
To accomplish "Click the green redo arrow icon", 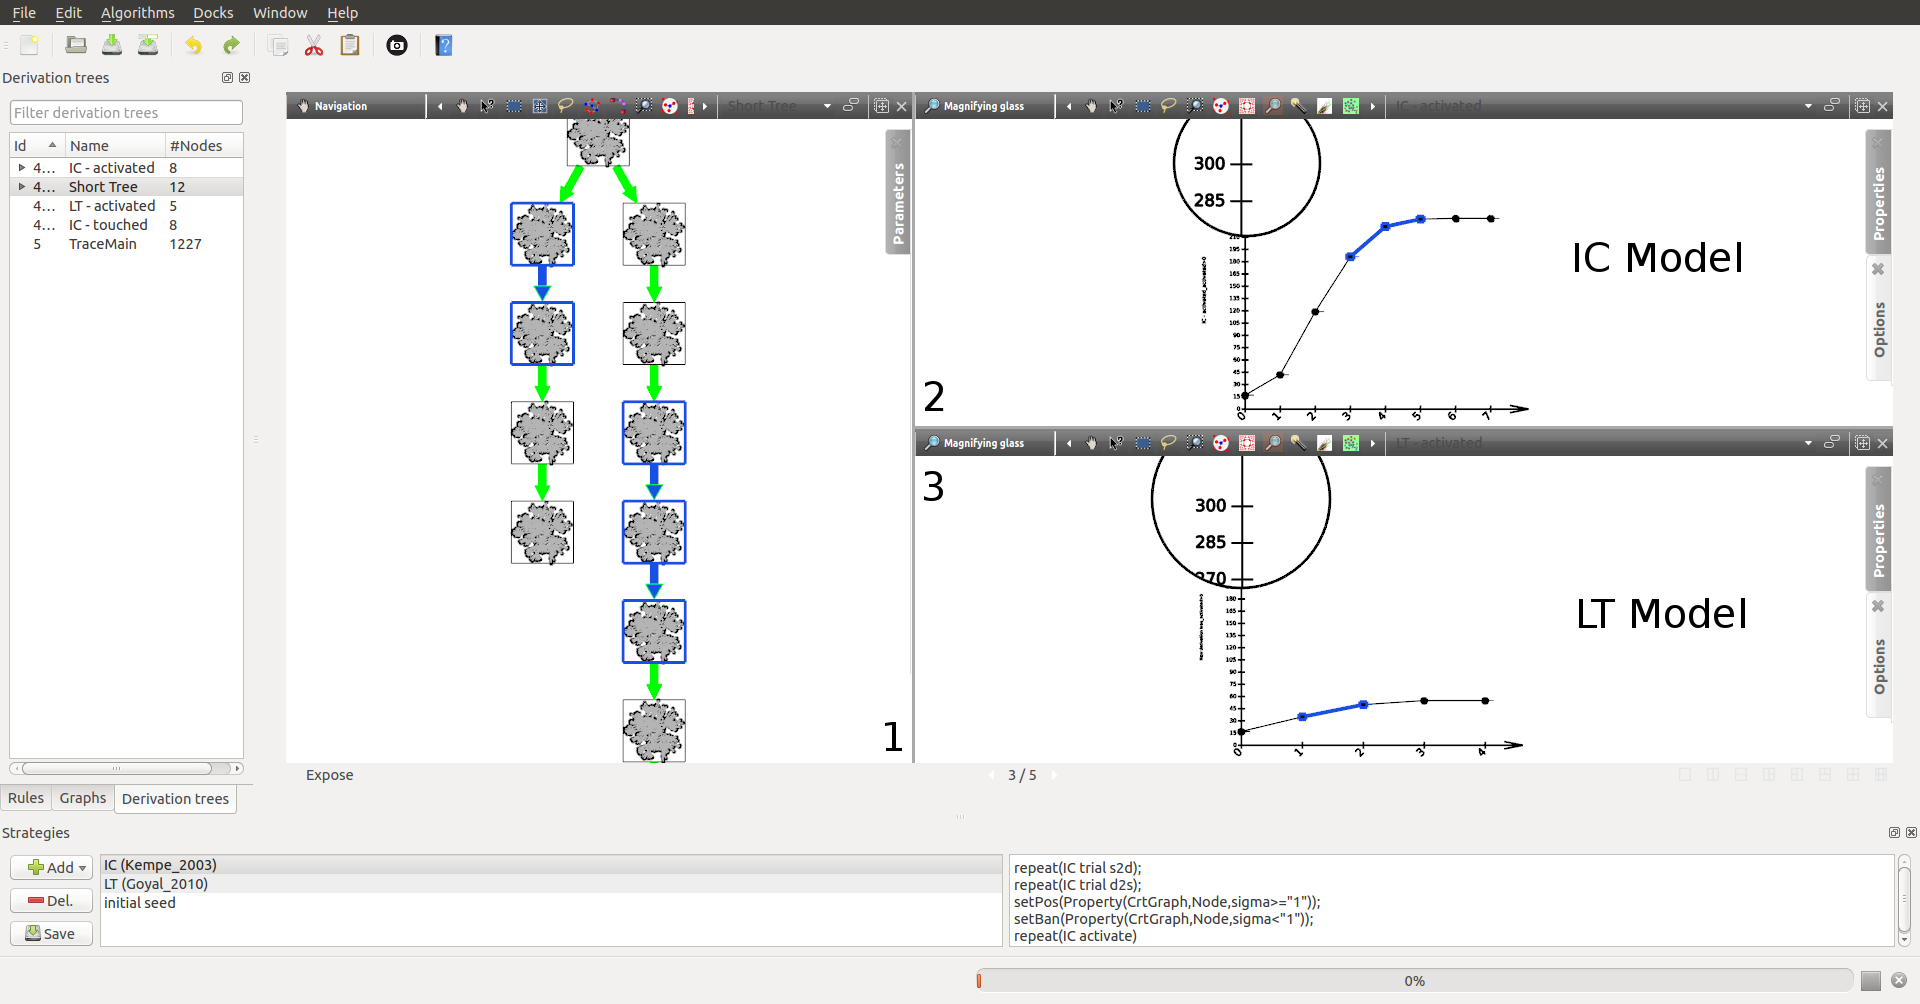I will point(231,45).
